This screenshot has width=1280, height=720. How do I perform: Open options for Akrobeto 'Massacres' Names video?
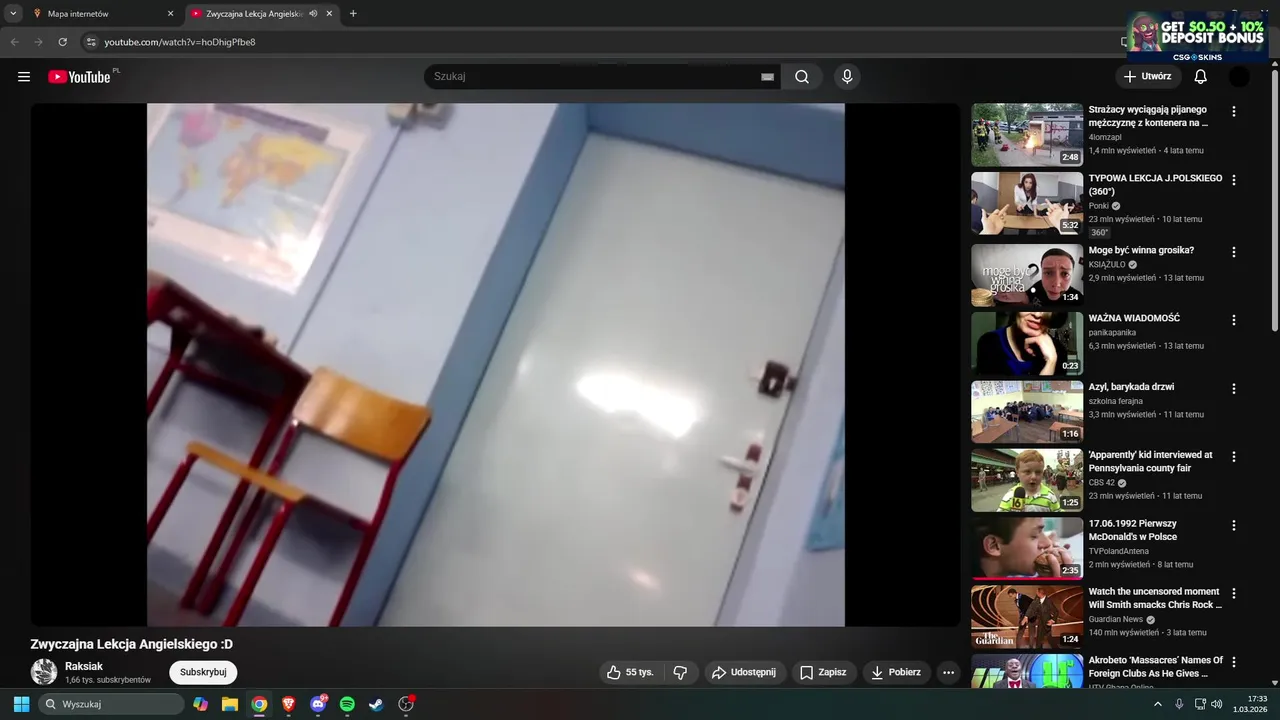(x=1234, y=662)
